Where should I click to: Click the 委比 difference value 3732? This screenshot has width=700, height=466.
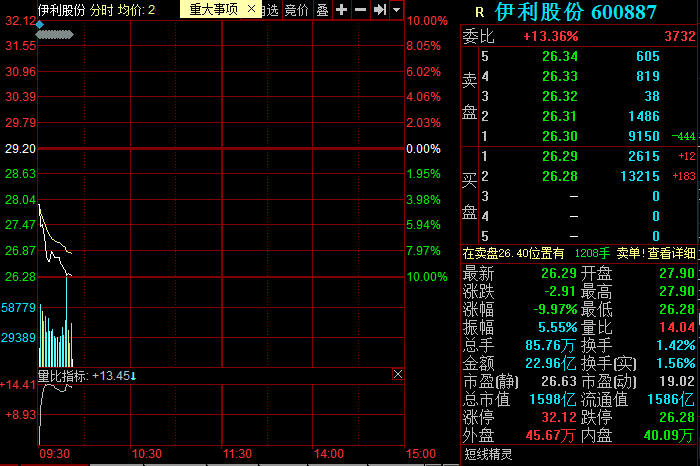(680, 36)
